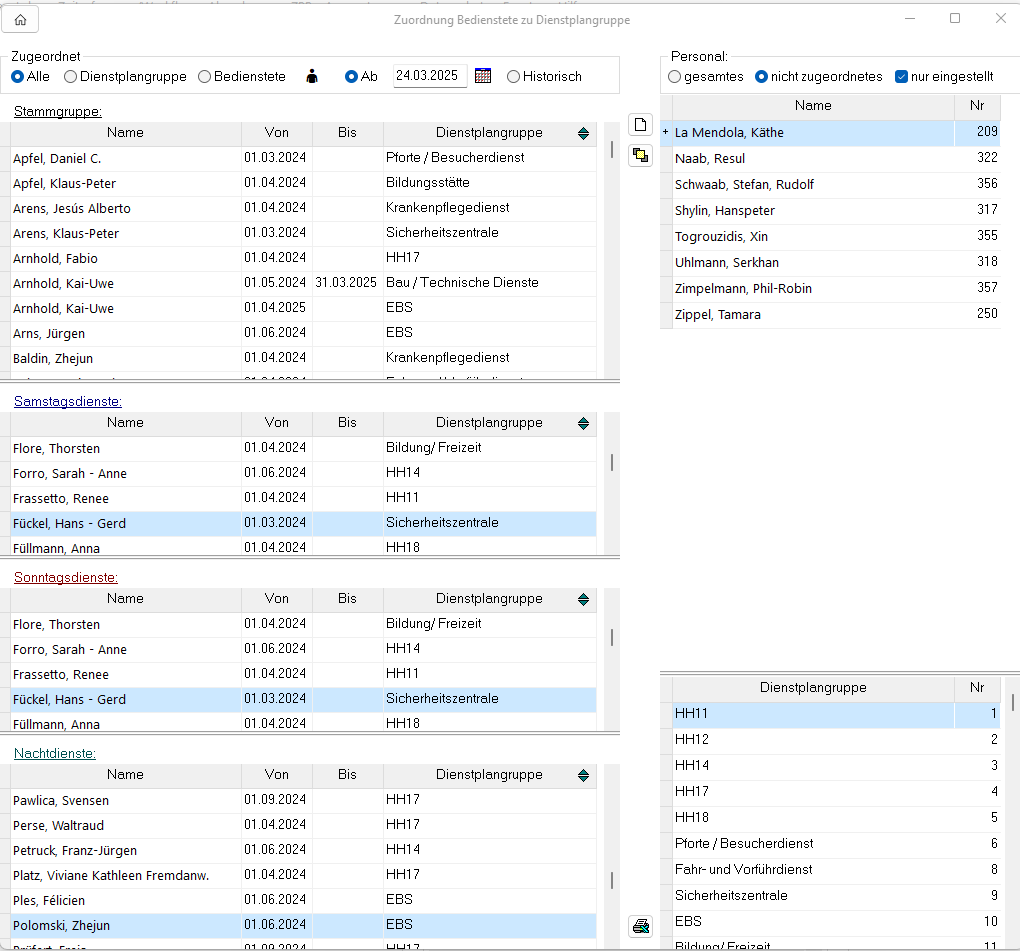Select the 'gesamtes' personnel radio button

675,76
